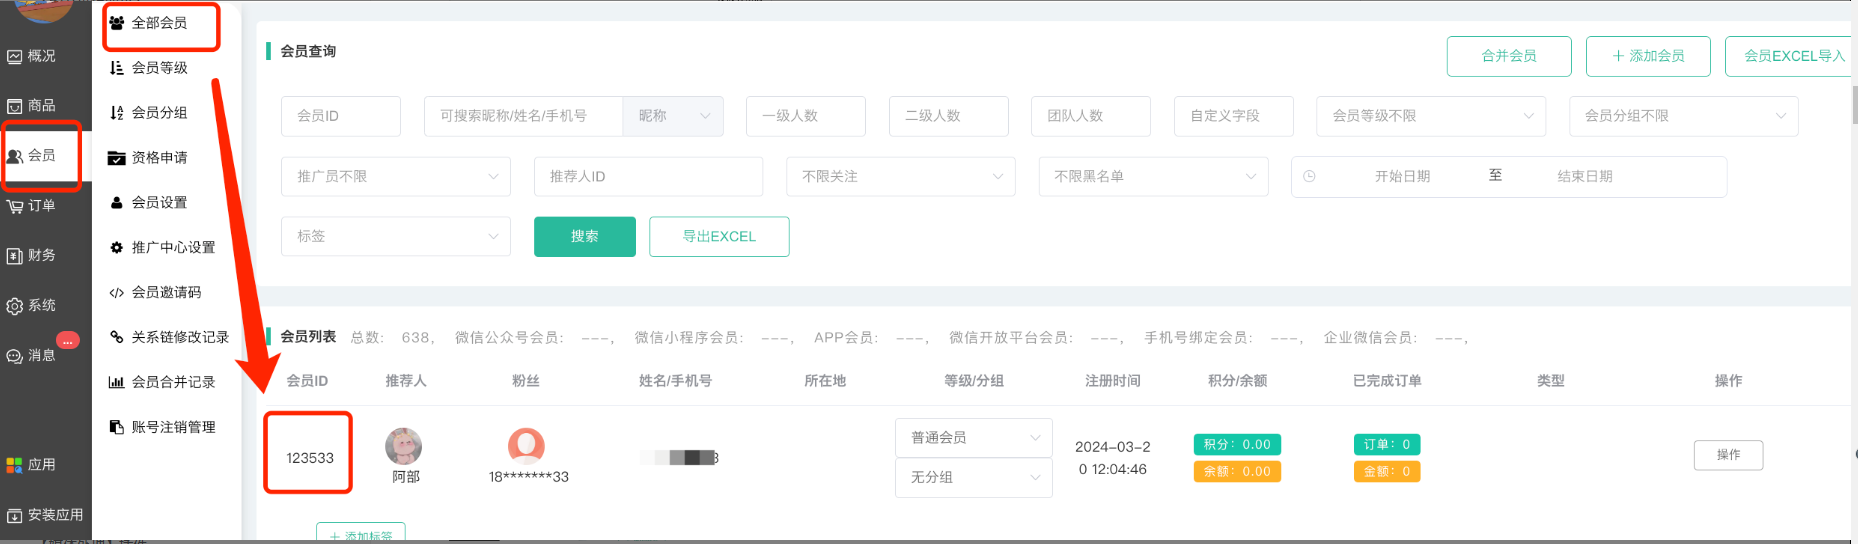The width and height of the screenshot is (1858, 544).
Task: Open the 财务 finance sidebar icon
Action: [x=15, y=256]
